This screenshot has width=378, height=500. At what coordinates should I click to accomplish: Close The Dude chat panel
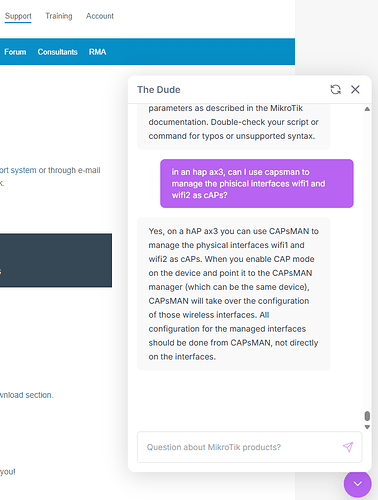click(x=355, y=89)
